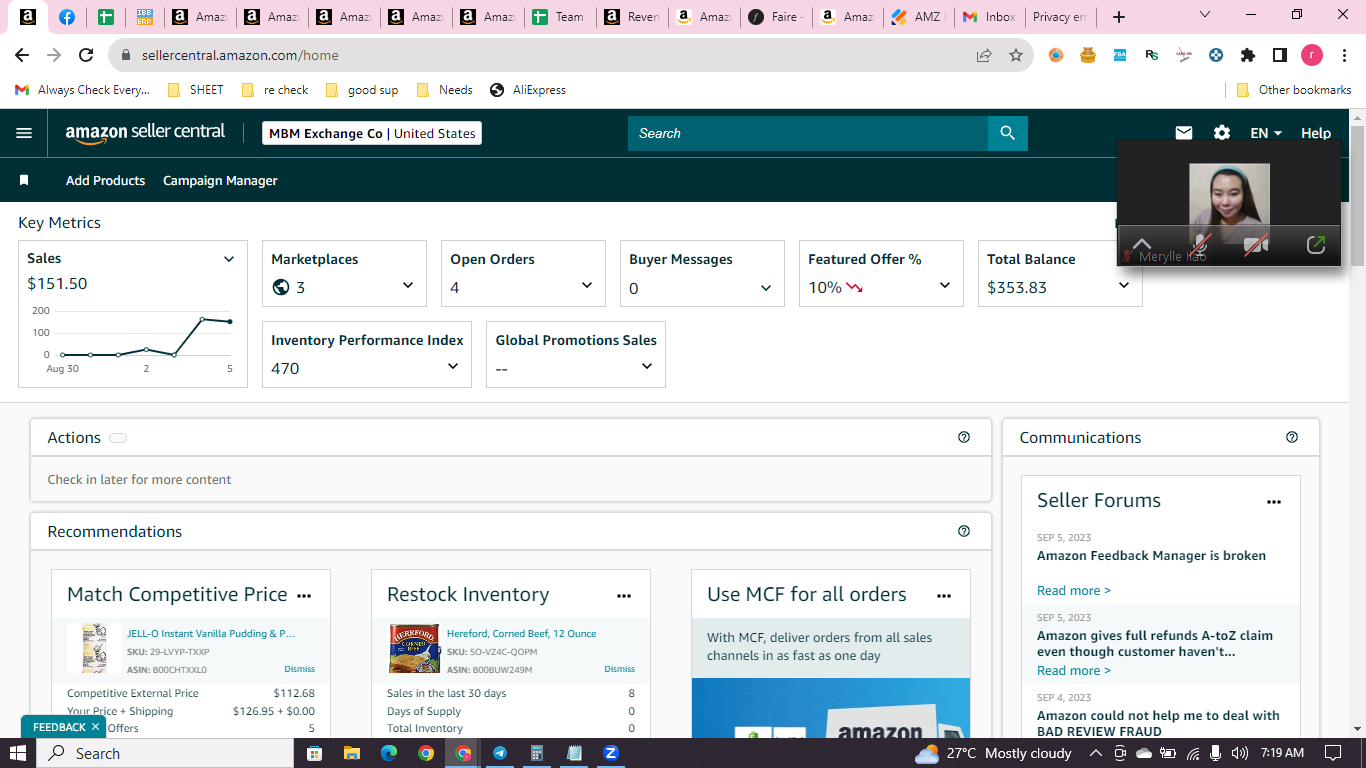Switch to the Privacy error tab
Image resolution: width=1366 pixels, height=768 pixels.
1059,17
